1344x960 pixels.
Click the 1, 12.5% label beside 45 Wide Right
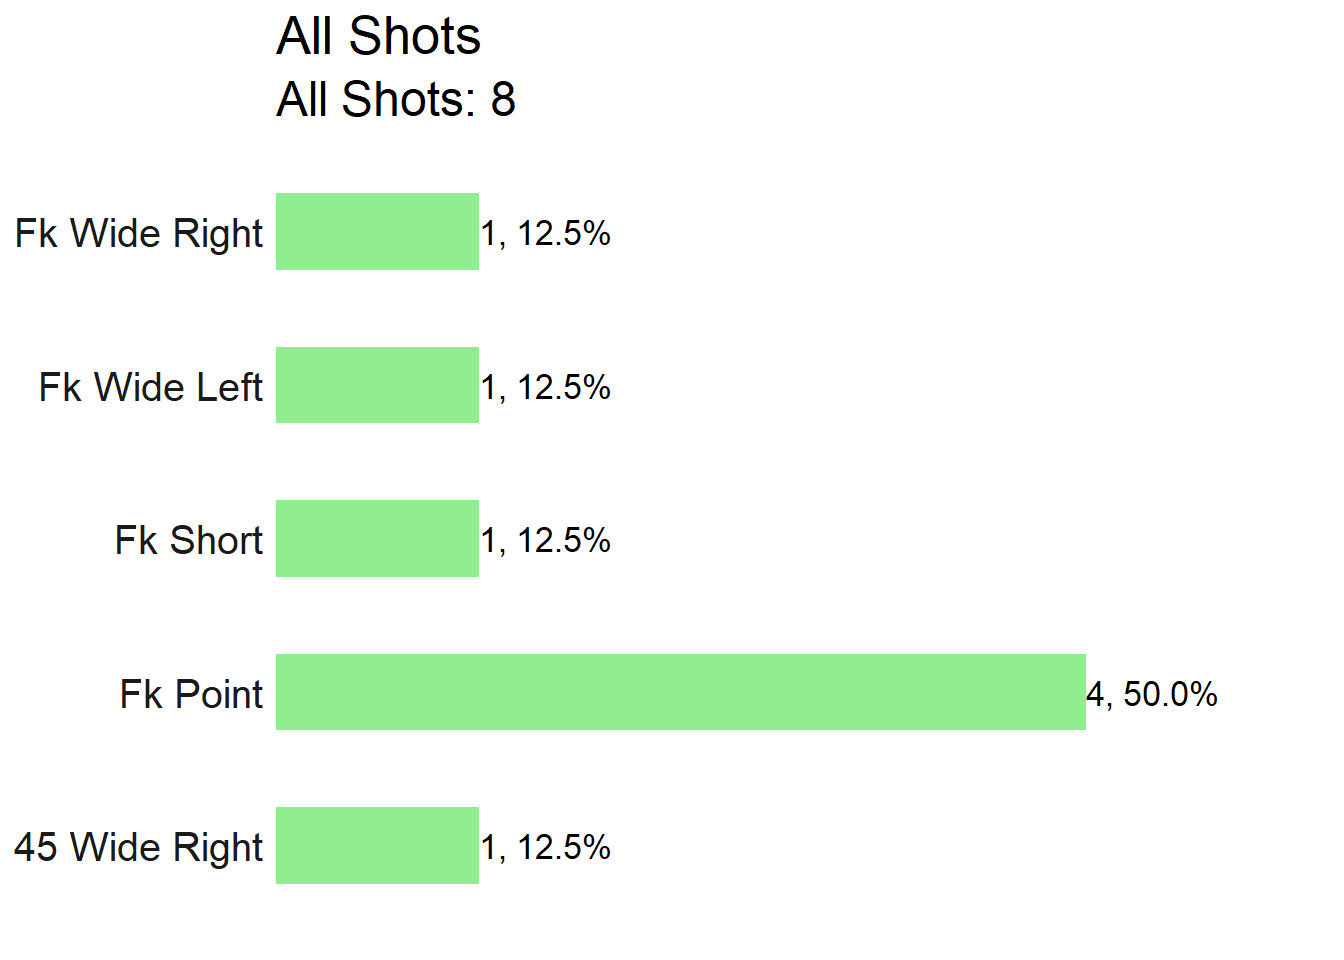(x=546, y=848)
